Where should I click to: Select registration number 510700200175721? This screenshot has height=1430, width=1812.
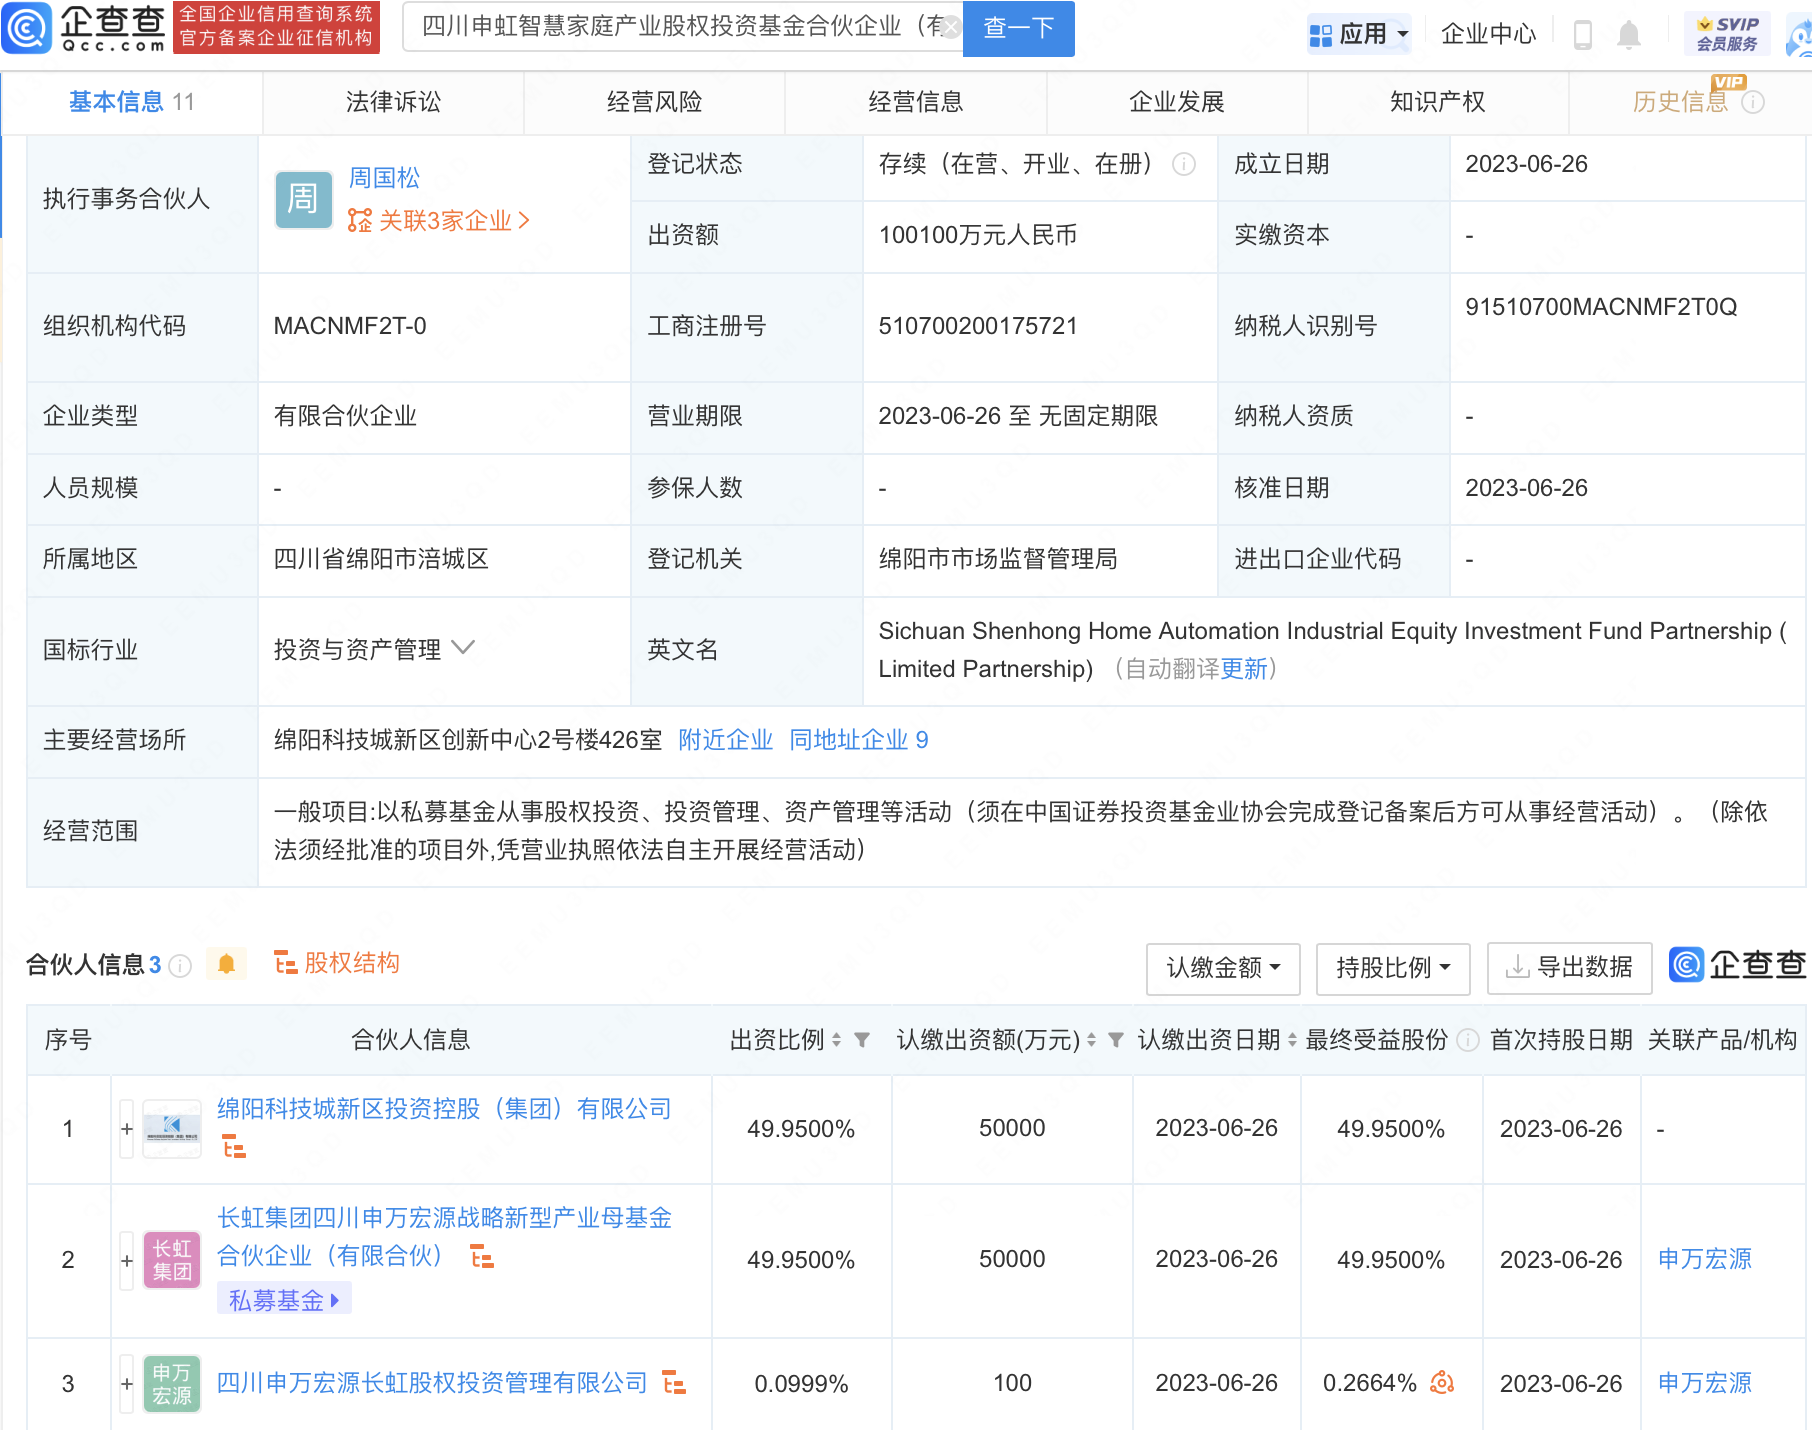(978, 326)
